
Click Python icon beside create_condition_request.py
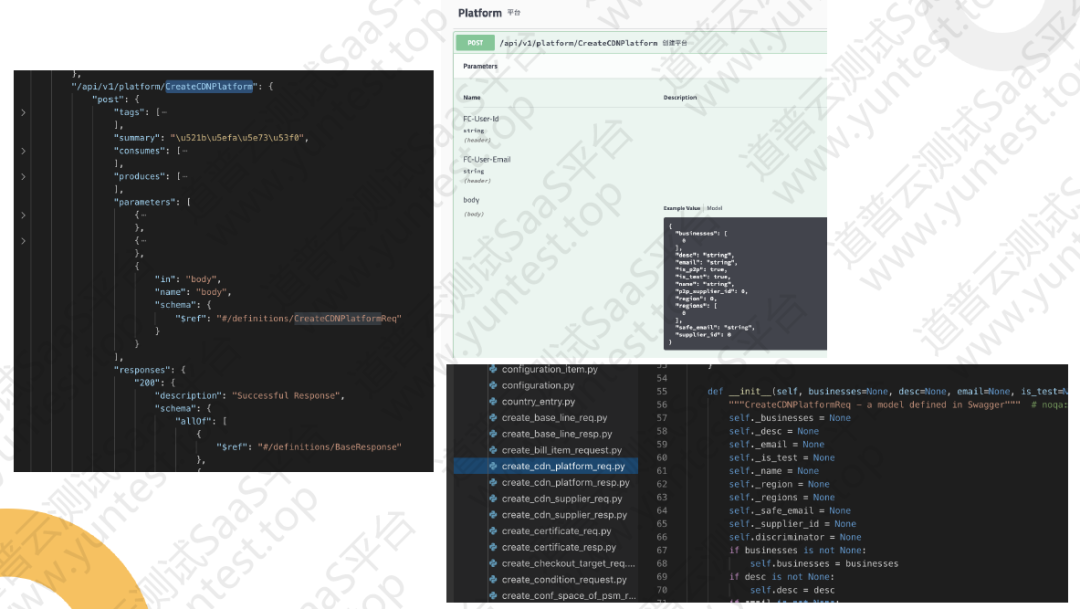click(493, 579)
